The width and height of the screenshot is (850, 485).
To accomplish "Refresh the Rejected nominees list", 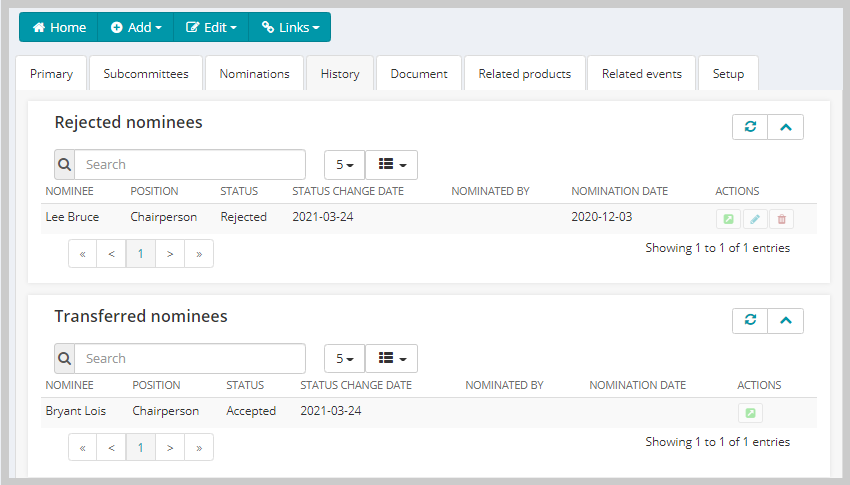I will click(750, 127).
